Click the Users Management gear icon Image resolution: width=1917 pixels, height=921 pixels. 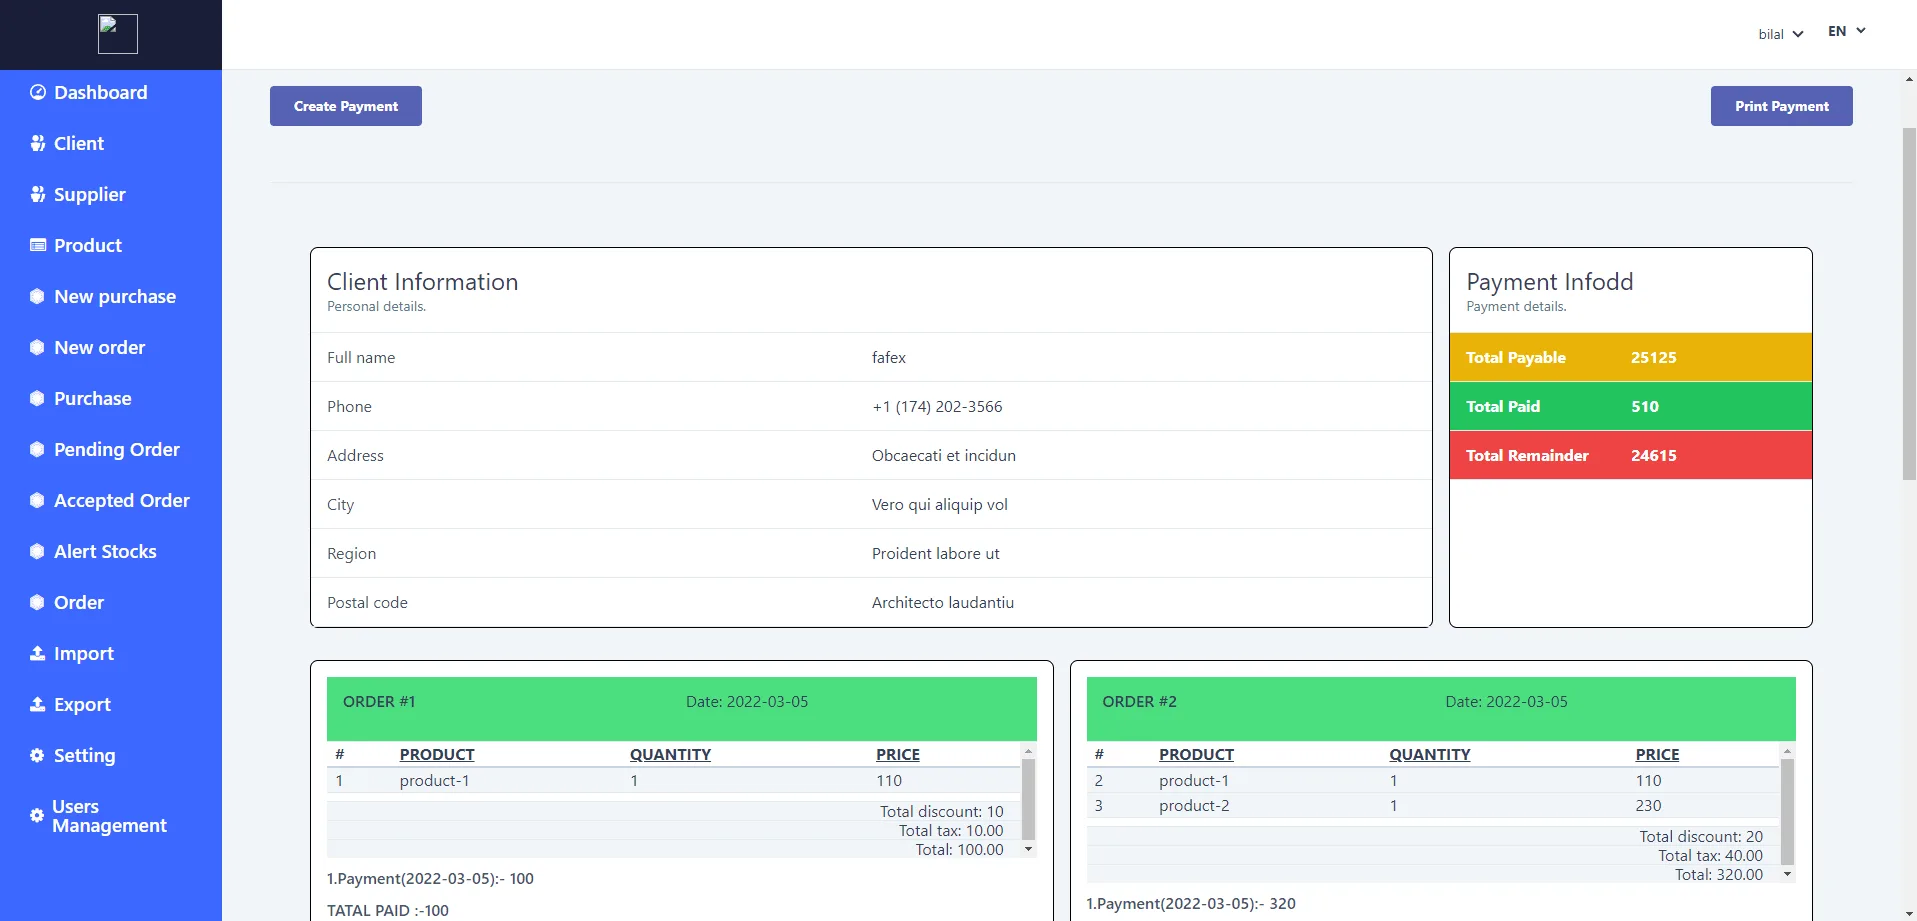point(37,815)
